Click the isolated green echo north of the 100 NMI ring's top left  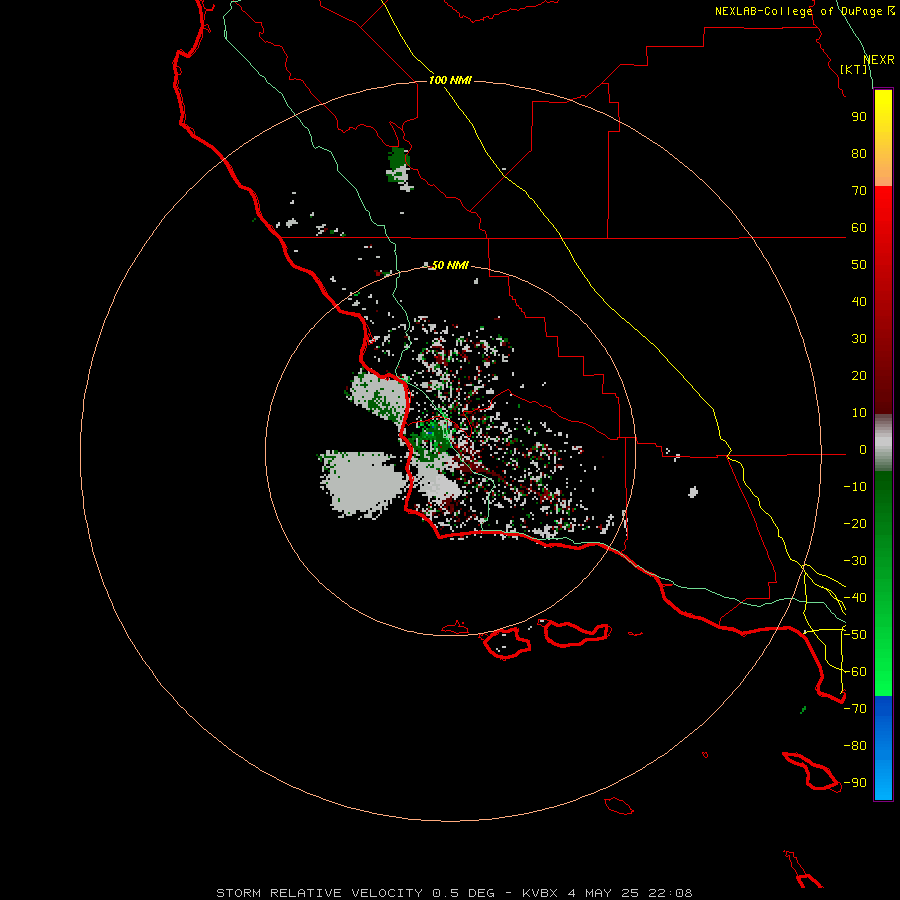pos(399,168)
